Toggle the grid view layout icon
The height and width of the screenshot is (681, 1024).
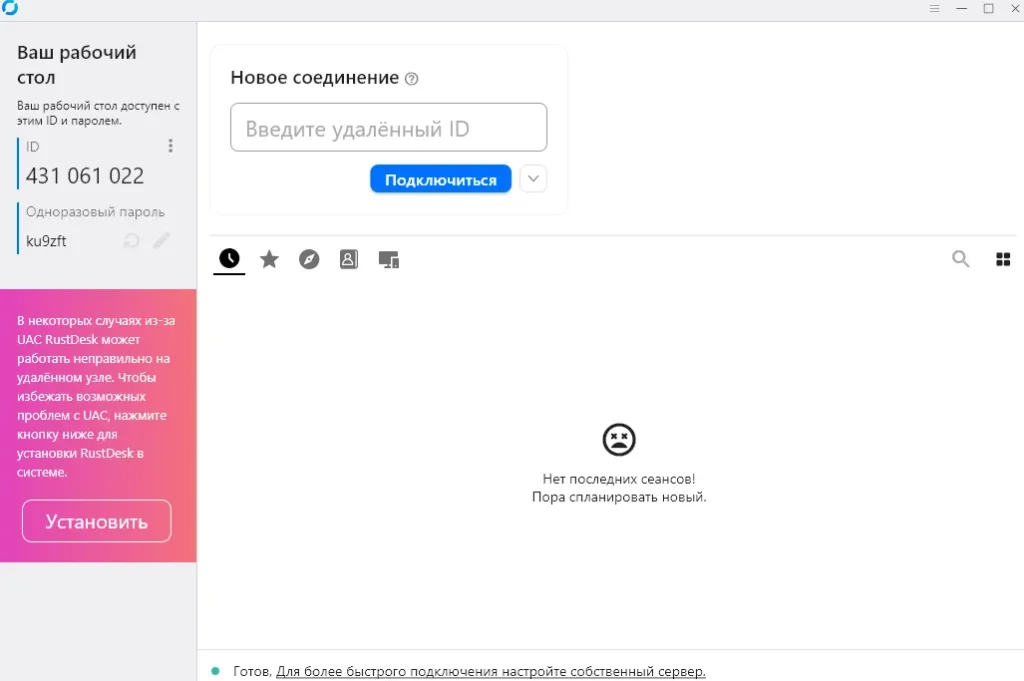click(x=1003, y=260)
